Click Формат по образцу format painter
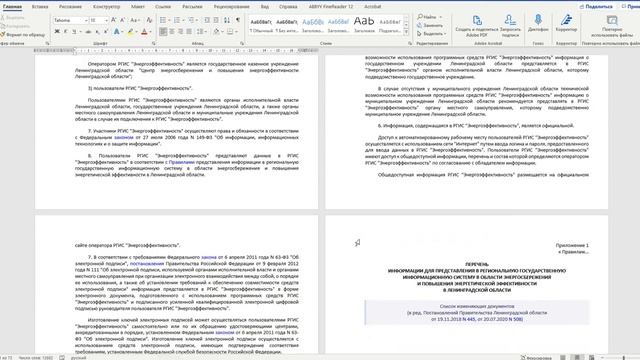Image resolution: width=640 pixels, height=360 pixels. (x=22, y=35)
